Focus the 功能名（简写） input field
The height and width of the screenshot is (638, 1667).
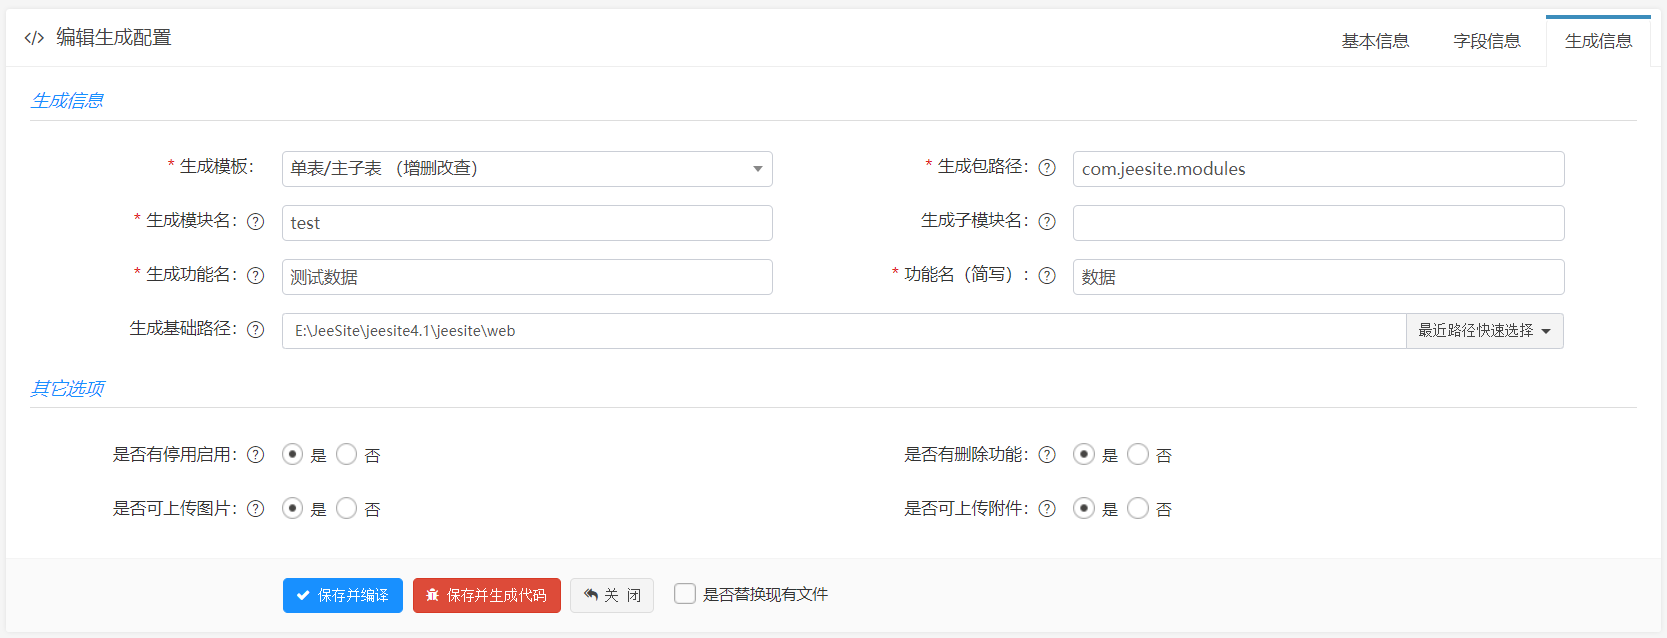pyautogui.click(x=1318, y=277)
